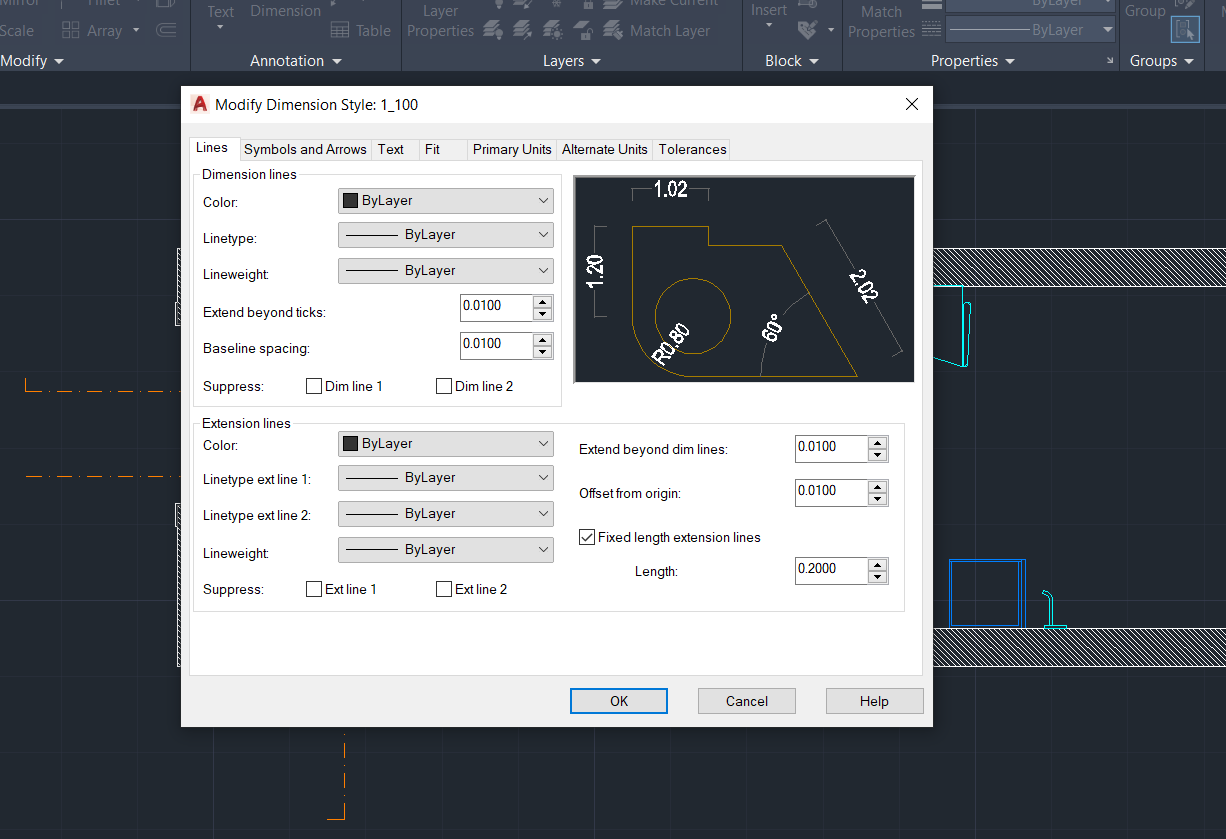Toggle Suppress Ext line 2 checkbox
The height and width of the screenshot is (839, 1226).
444,589
